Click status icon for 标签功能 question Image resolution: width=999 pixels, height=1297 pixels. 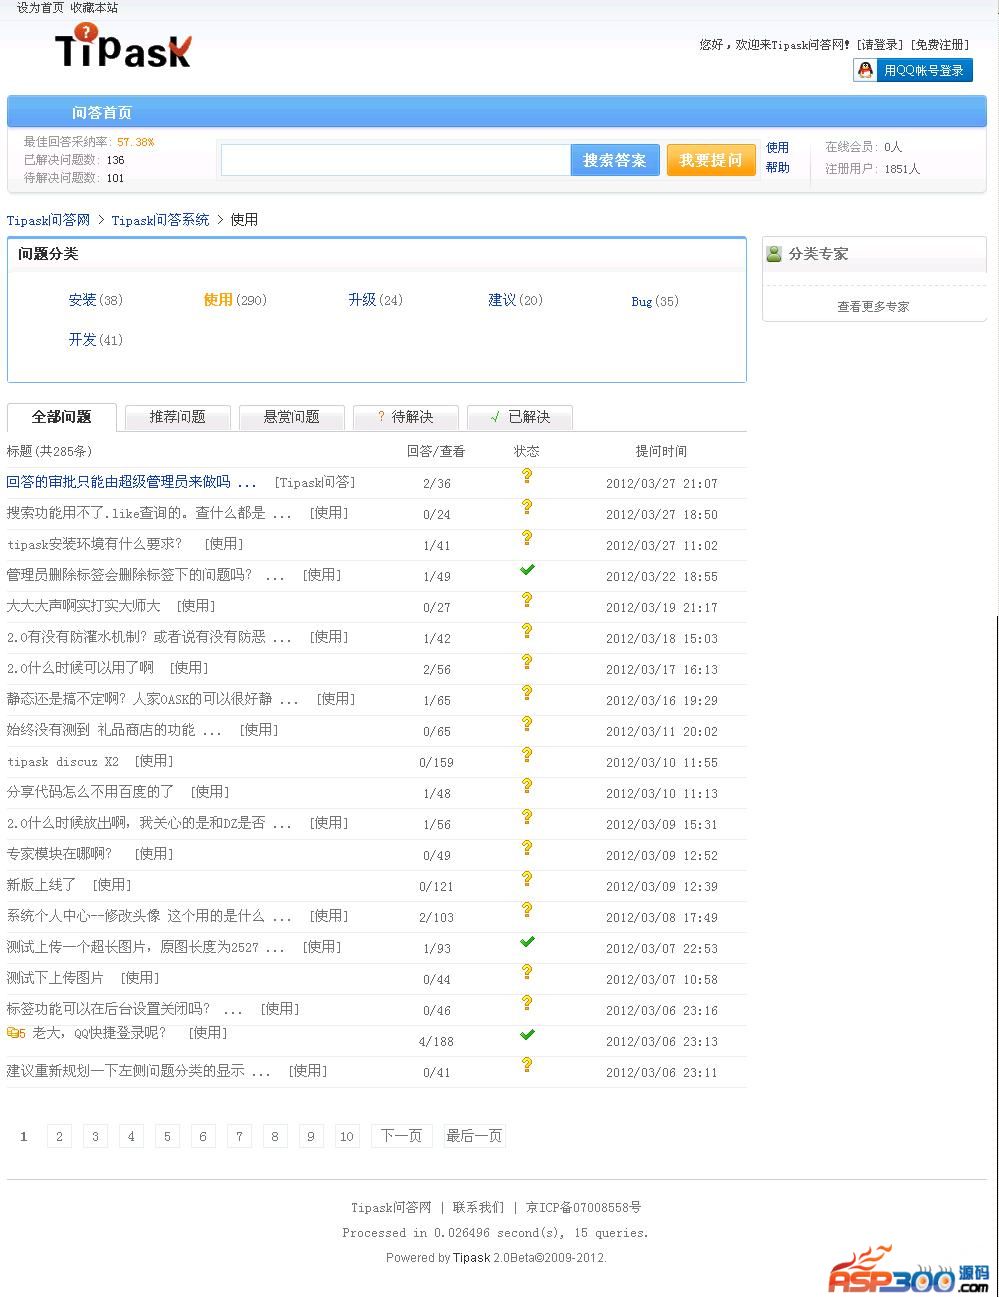[x=527, y=1003]
